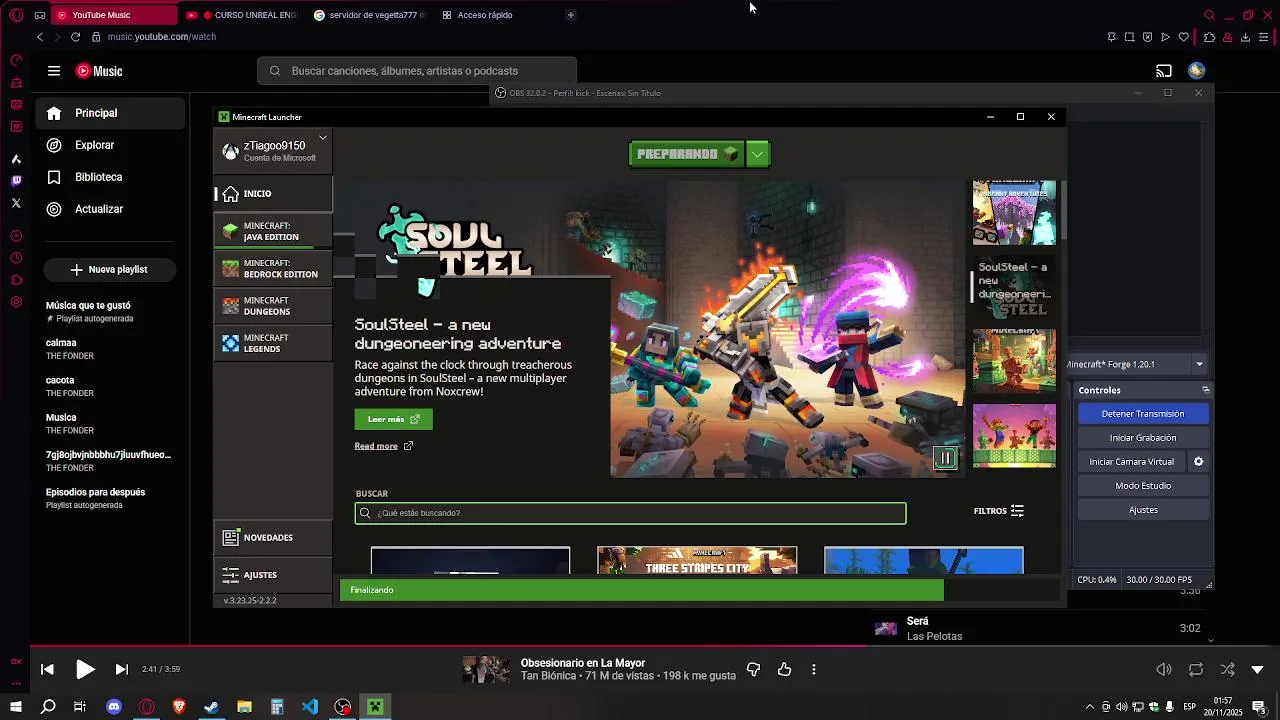Open X icon in Opera sidebar
Viewport: 1280px width, 720px height.
[x=16, y=203]
